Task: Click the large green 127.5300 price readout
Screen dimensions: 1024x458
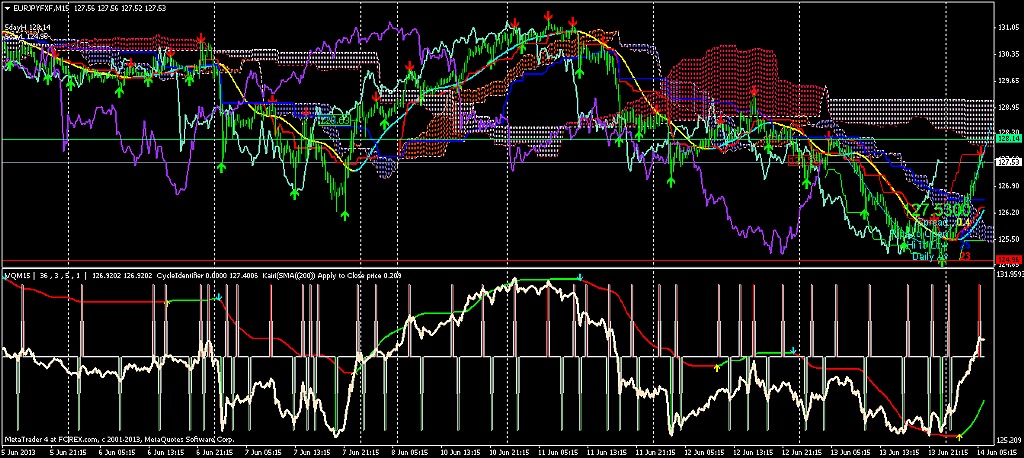Action: tap(940, 210)
